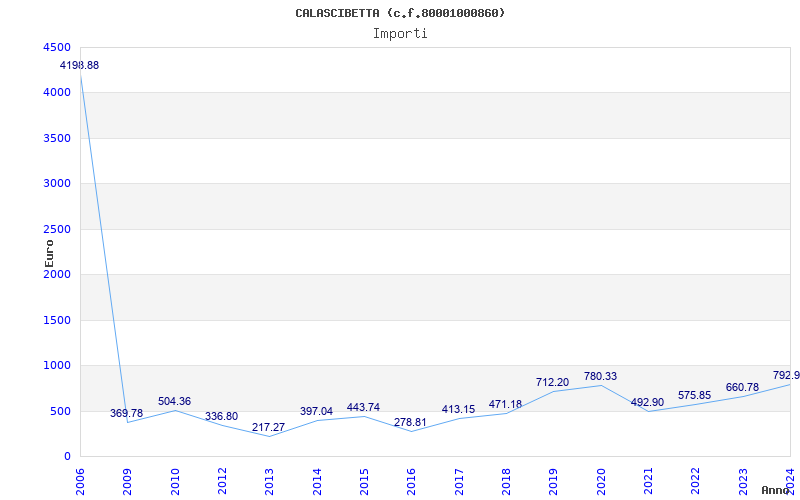Click the 2500 y-axis tick label
The width and height of the screenshot is (800, 500).
point(56,229)
